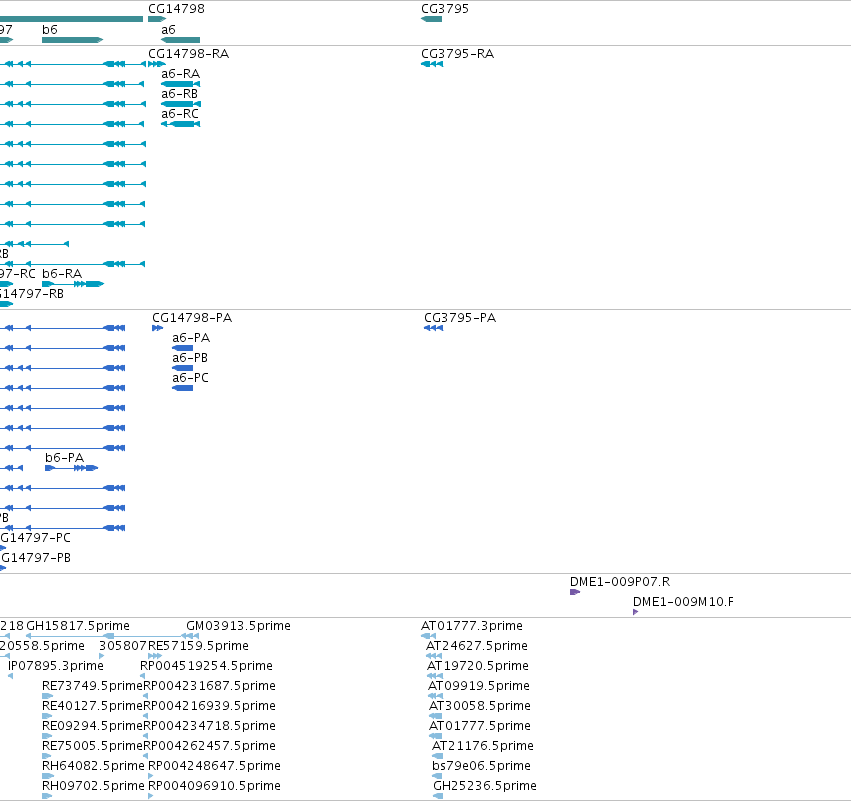851x801 pixels.
Task: Select the RP004262457.5prime EST label
Action: pos(209,747)
